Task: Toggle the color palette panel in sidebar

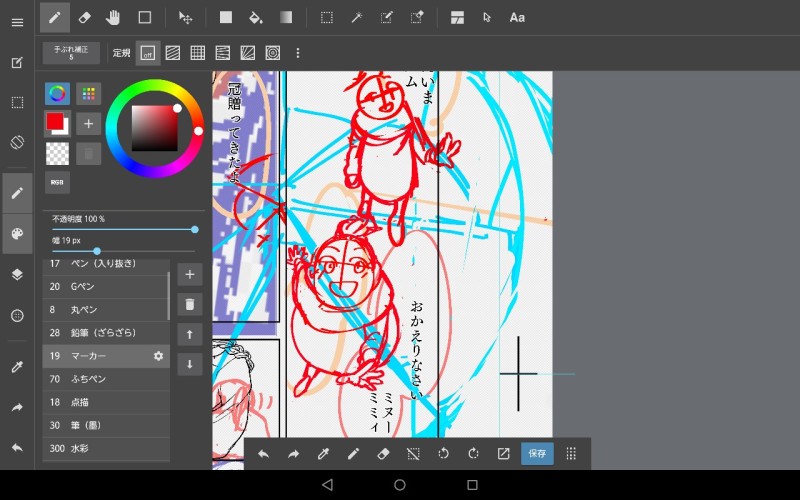Action: pos(17,234)
